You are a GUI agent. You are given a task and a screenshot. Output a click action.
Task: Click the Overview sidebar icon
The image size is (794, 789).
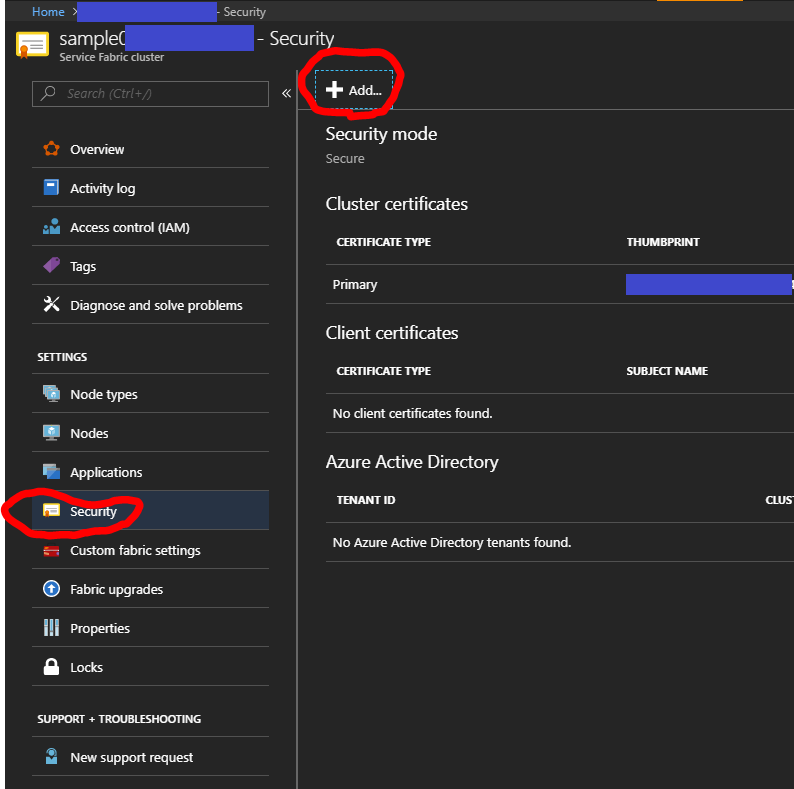51,149
